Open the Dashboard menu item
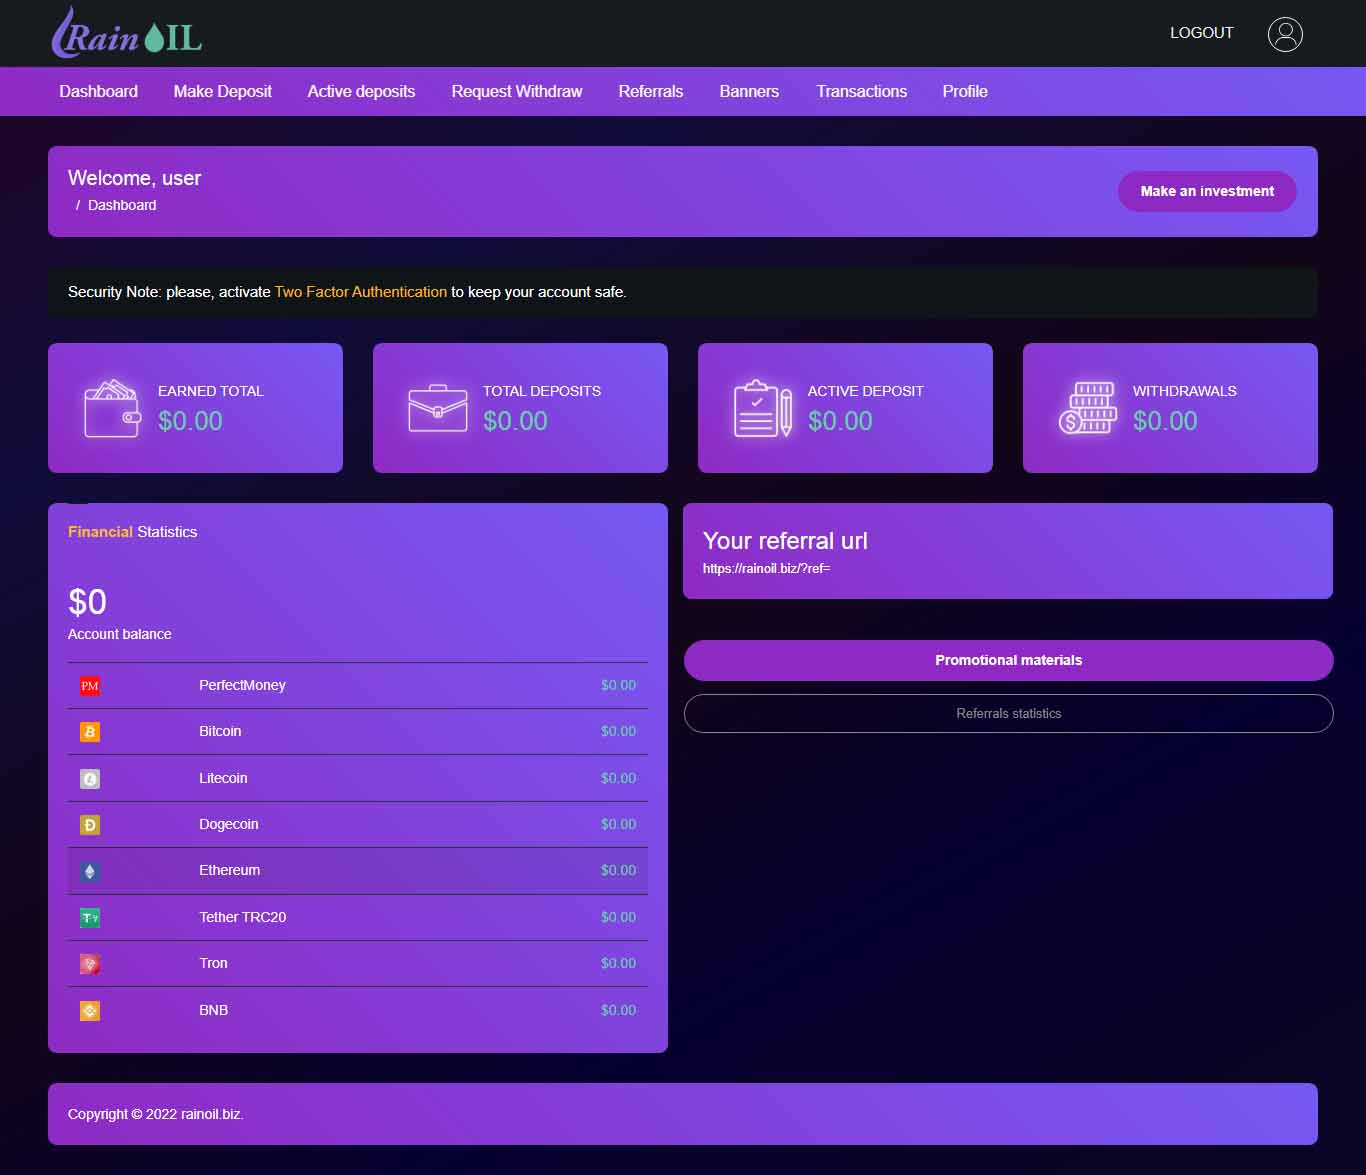 click(98, 91)
